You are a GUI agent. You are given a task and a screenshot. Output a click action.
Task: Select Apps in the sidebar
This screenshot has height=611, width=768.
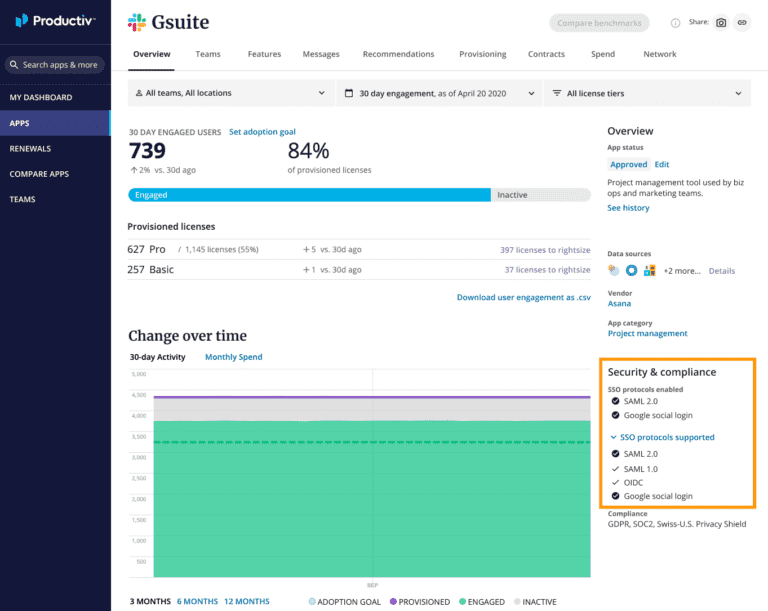[55, 123]
